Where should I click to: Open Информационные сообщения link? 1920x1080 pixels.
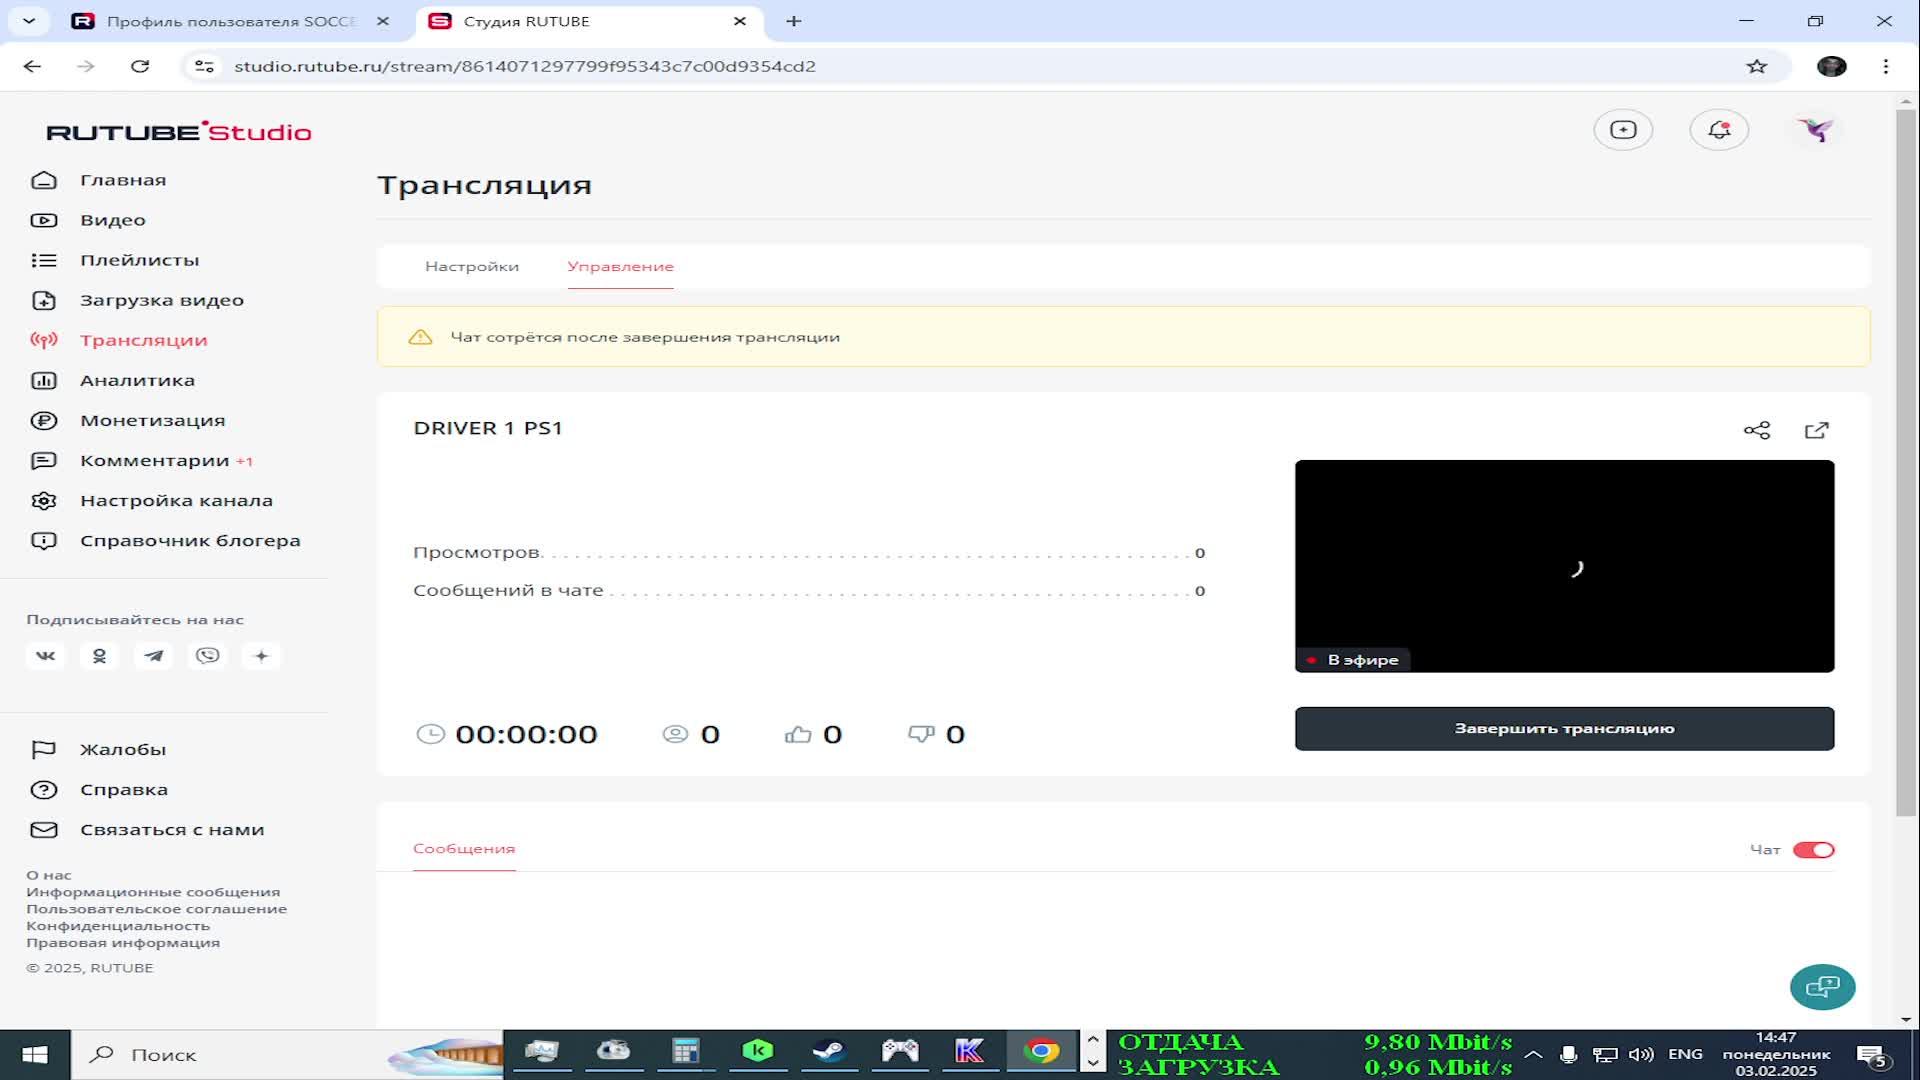153,892
